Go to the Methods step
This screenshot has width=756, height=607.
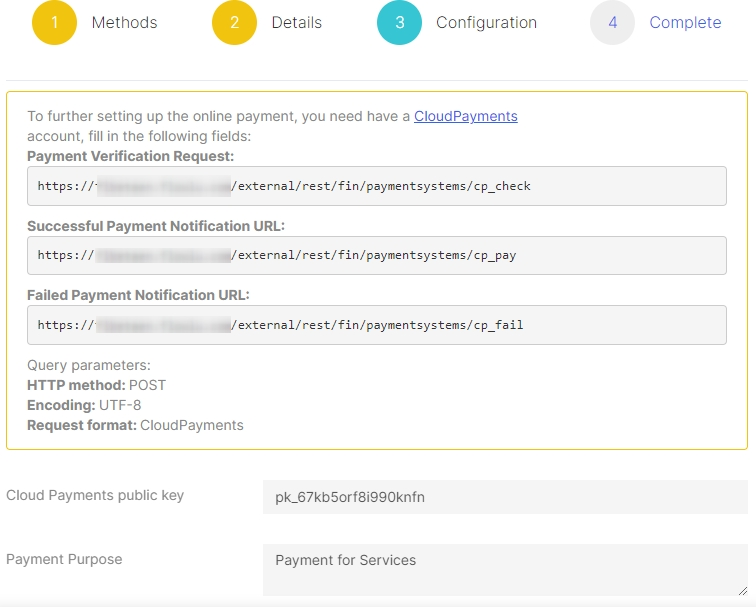pos(124,23)
